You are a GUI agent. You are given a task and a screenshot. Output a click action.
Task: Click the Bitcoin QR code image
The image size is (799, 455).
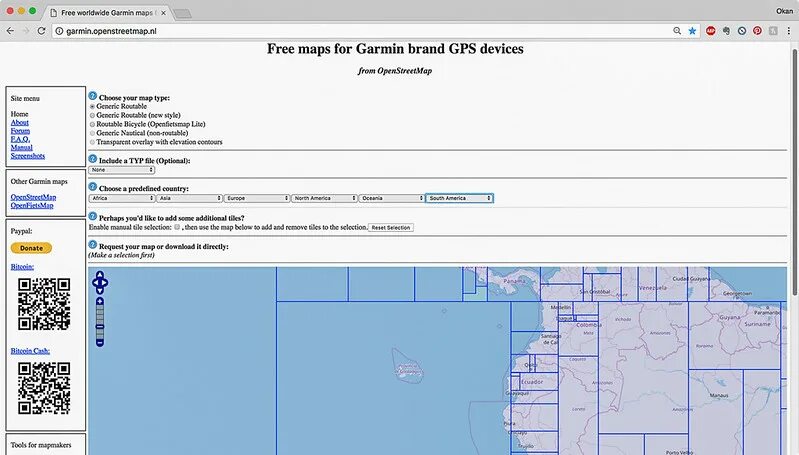(x=44, y=304)
